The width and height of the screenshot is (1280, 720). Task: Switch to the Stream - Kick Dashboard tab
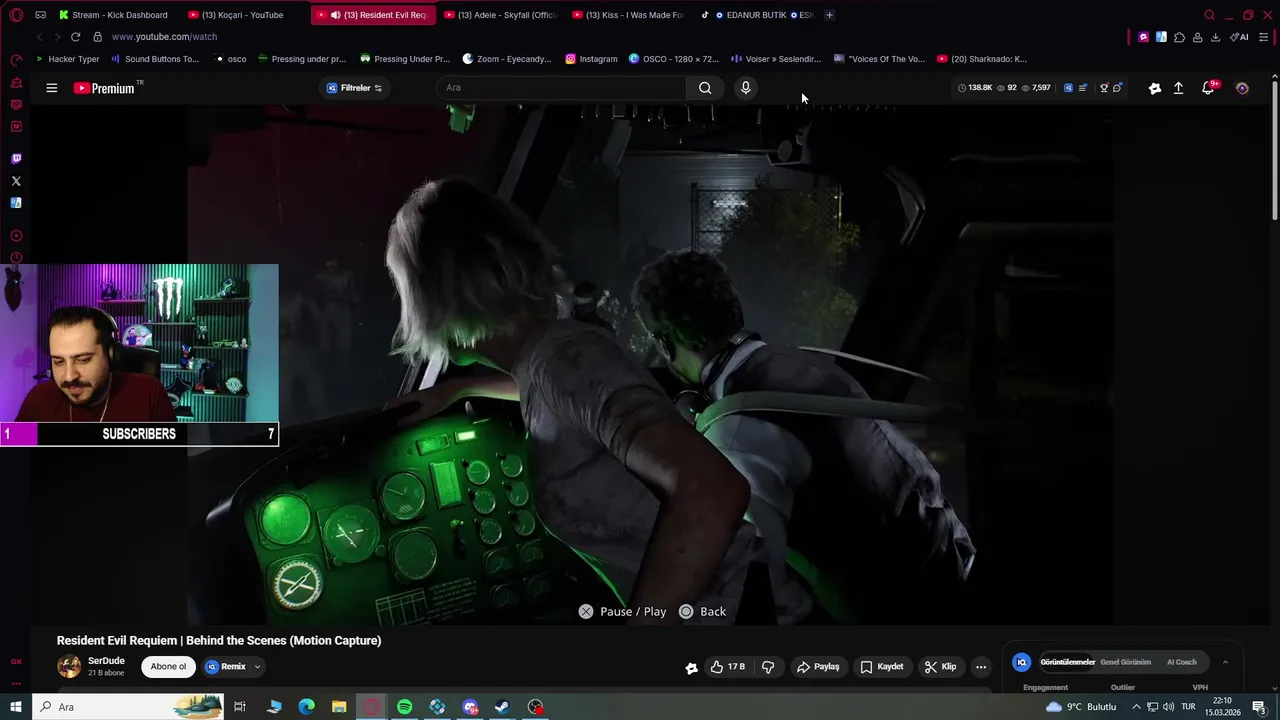[113, 15]
